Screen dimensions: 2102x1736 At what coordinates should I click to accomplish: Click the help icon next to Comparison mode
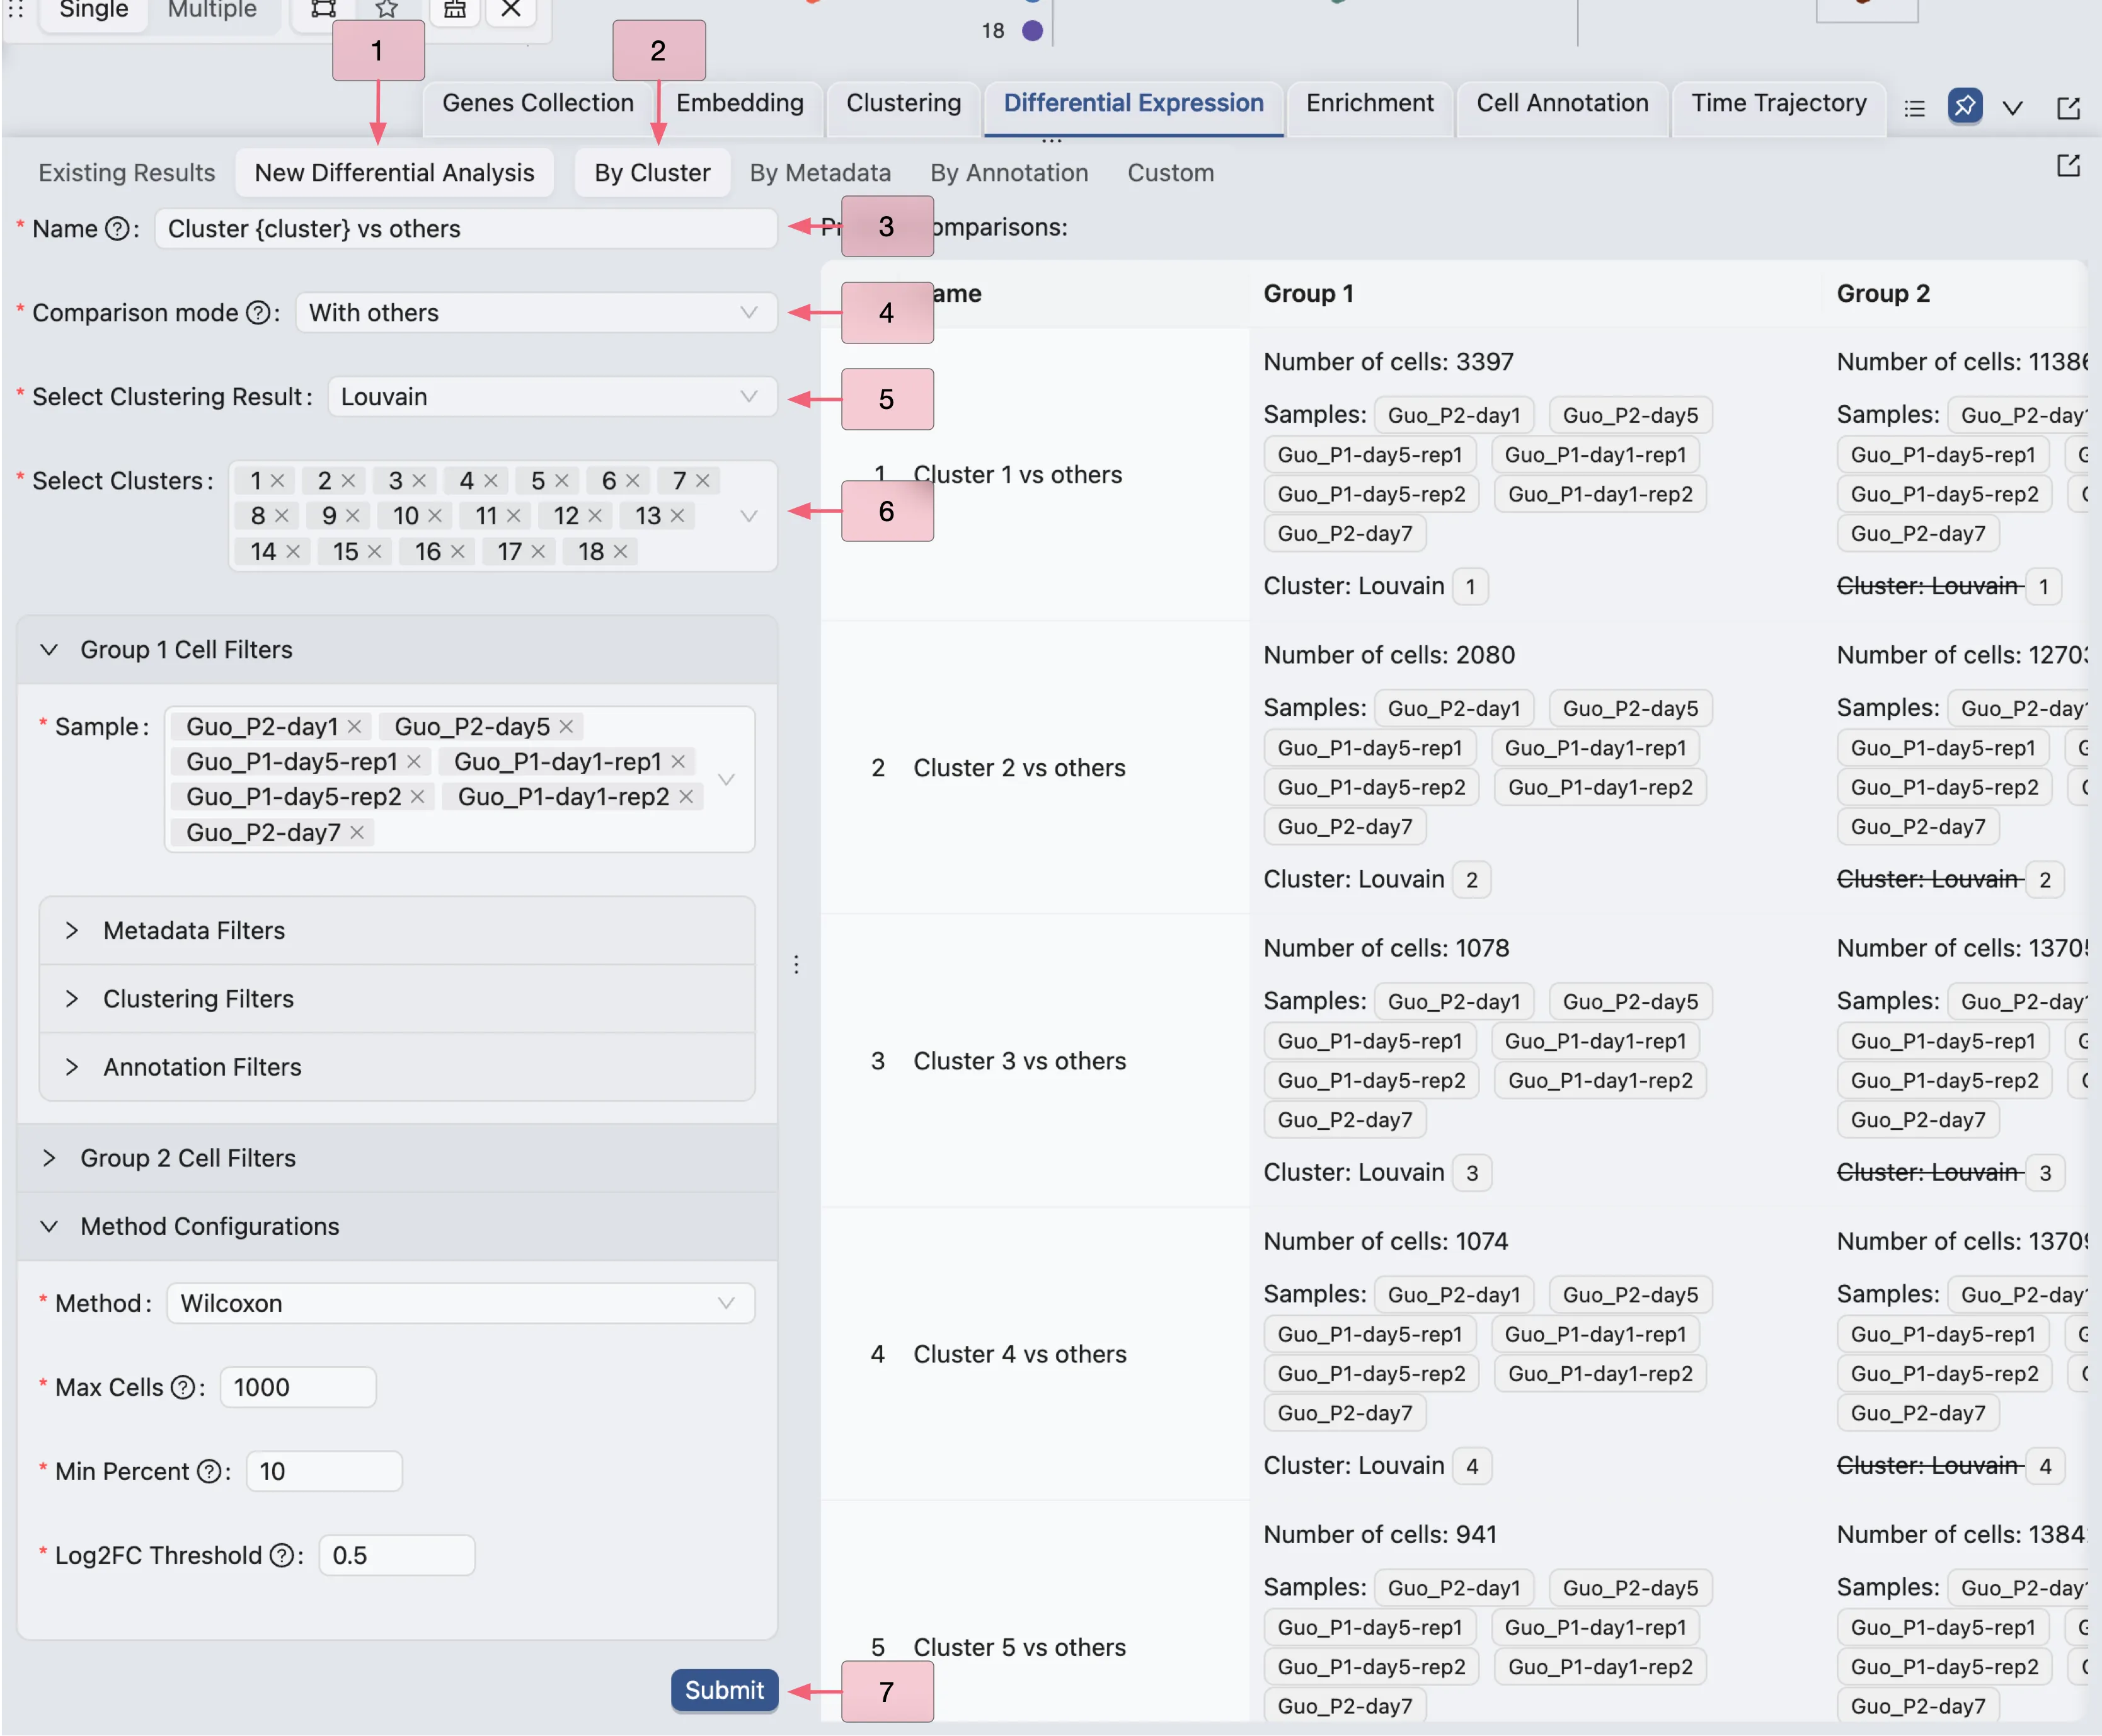258,313
